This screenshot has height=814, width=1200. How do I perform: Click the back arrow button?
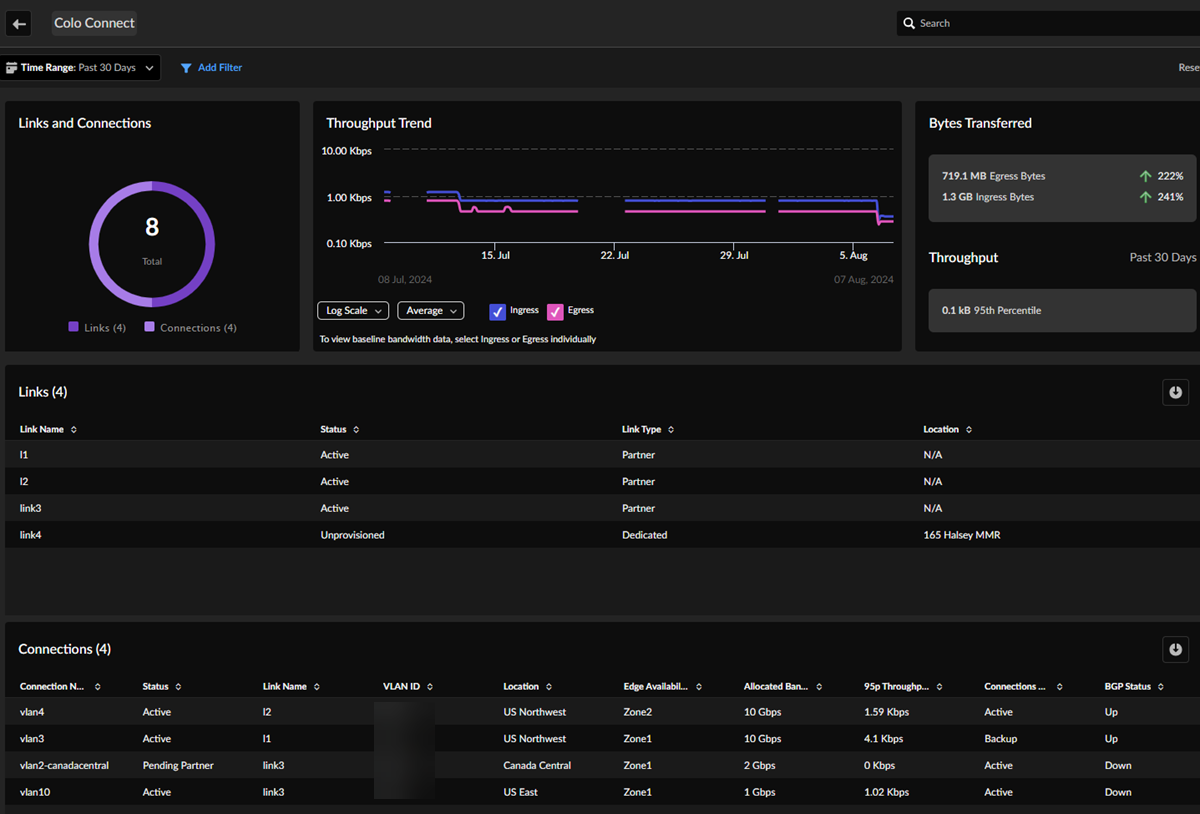(x=19, y=23)
